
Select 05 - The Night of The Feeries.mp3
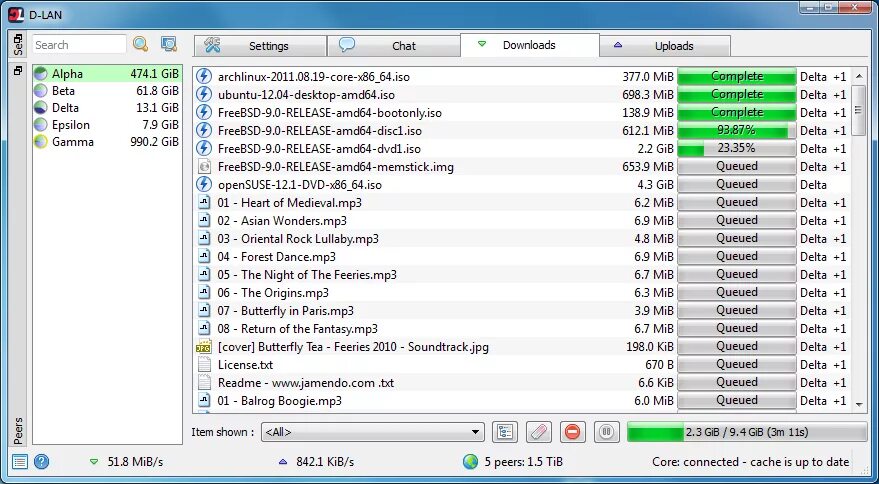[522, 274]
